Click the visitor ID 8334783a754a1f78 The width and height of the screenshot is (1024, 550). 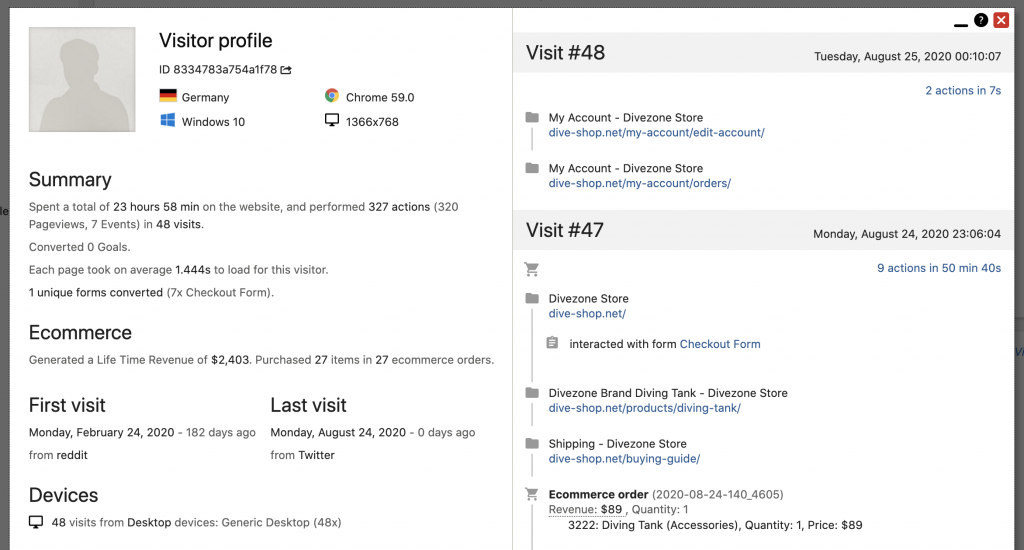tap(218, 70)
